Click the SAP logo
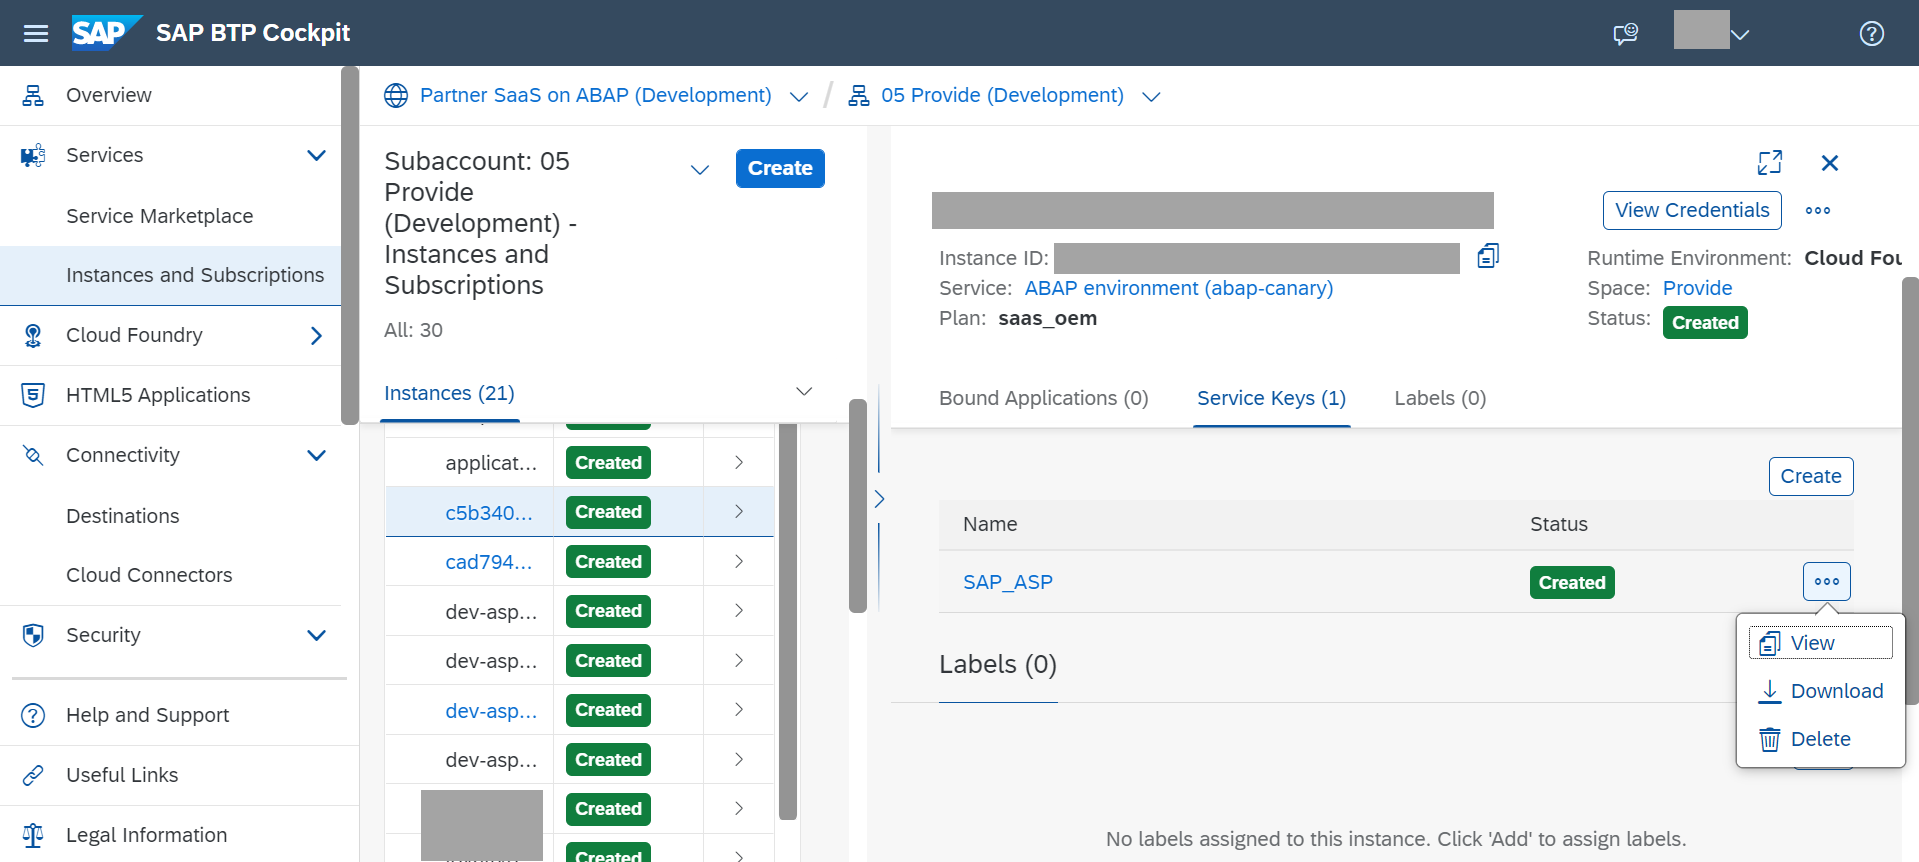 tap(106, 32)
